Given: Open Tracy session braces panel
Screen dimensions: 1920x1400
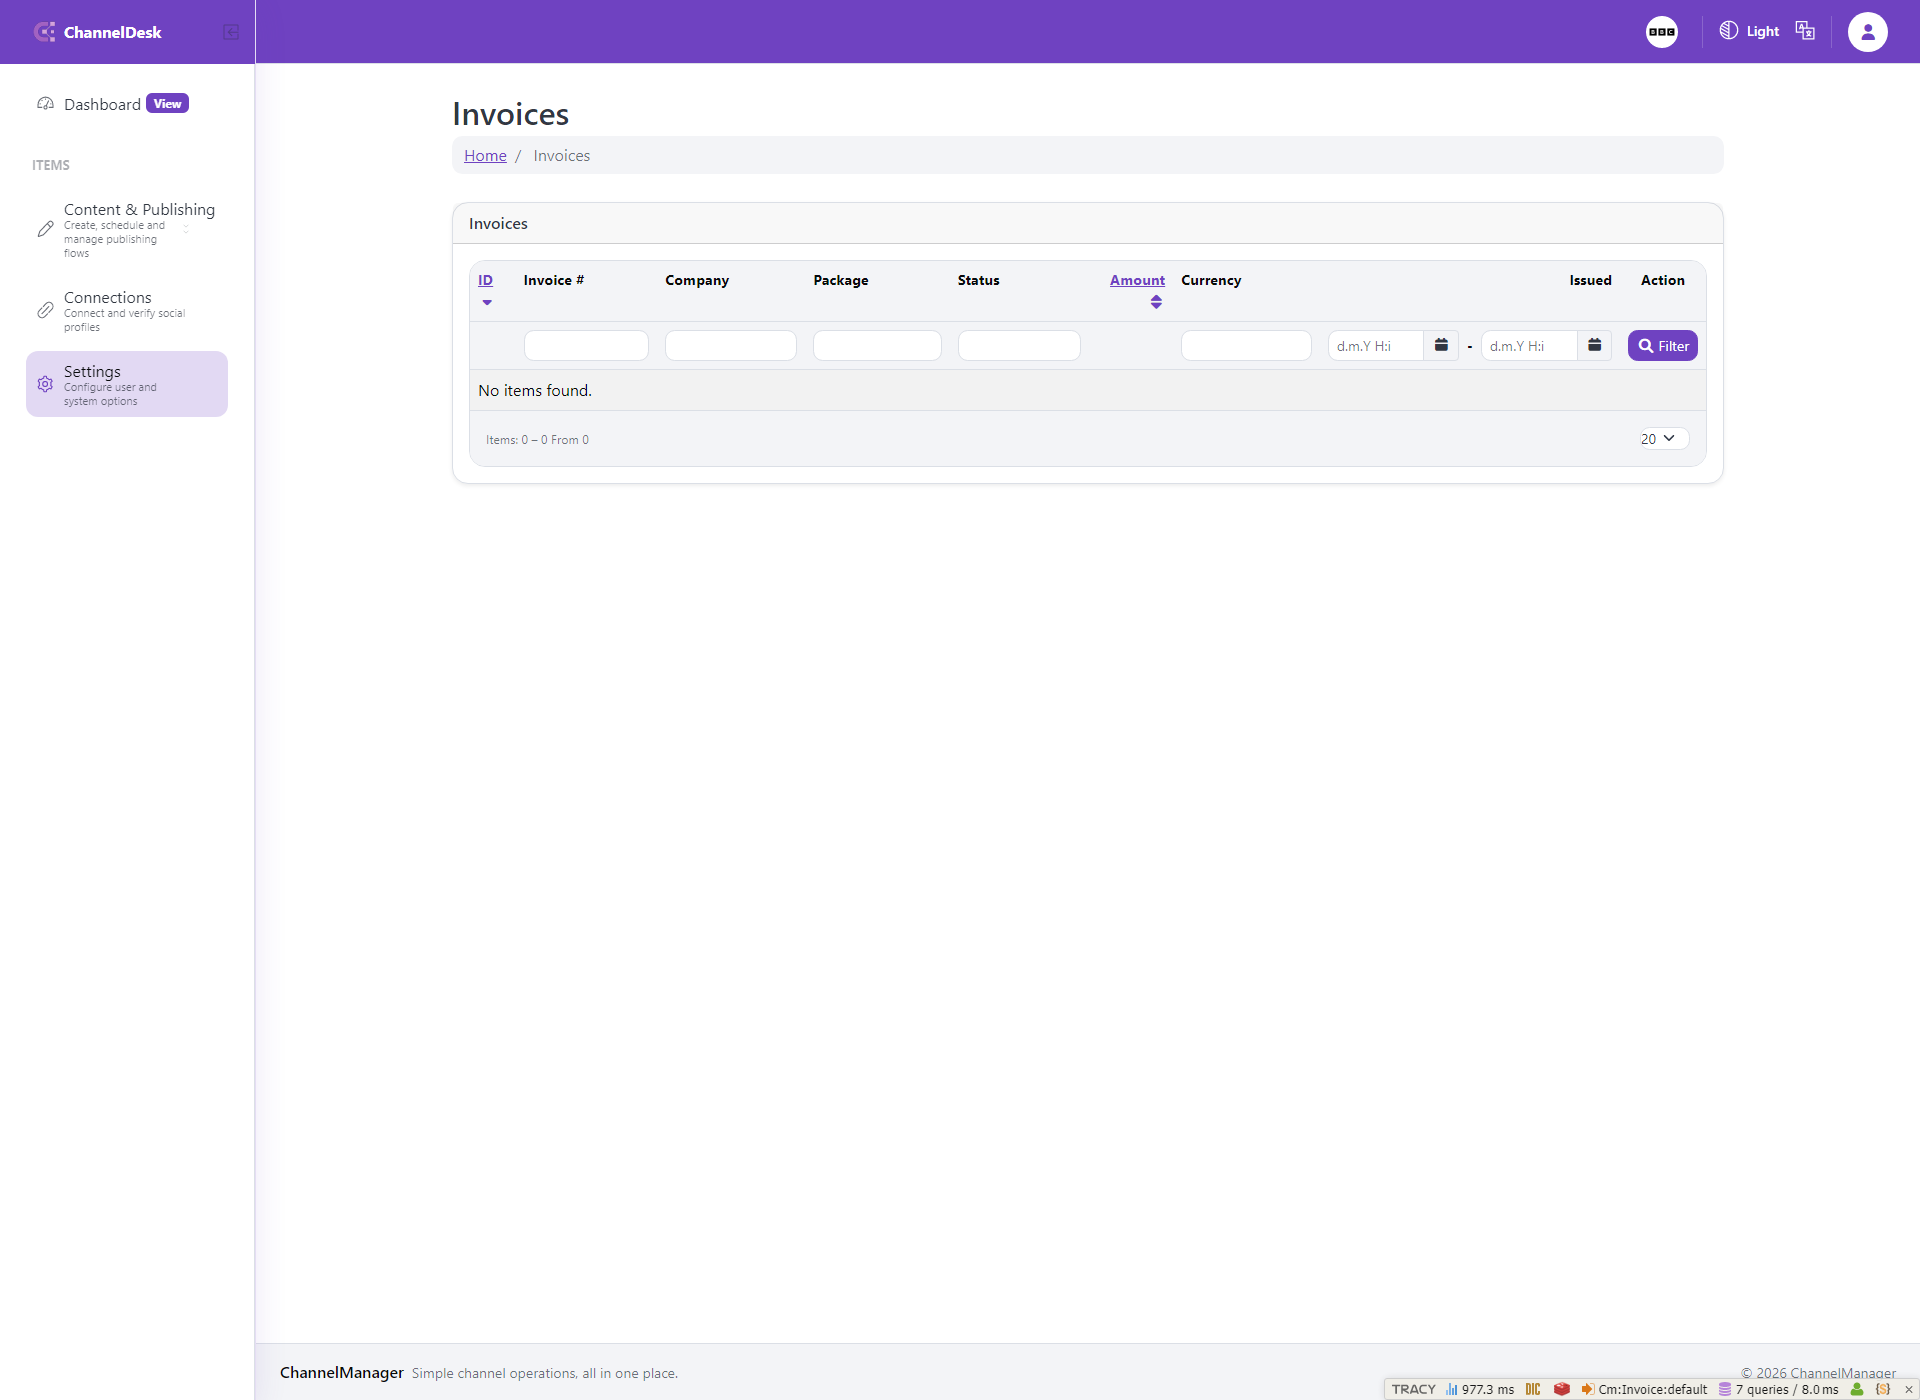Looking at the screenshot, I should pyautogui.click(x=1883, y=1389).
